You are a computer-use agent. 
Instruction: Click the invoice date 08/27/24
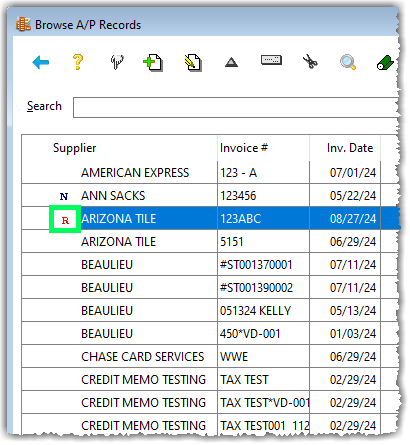click(353, 219)
